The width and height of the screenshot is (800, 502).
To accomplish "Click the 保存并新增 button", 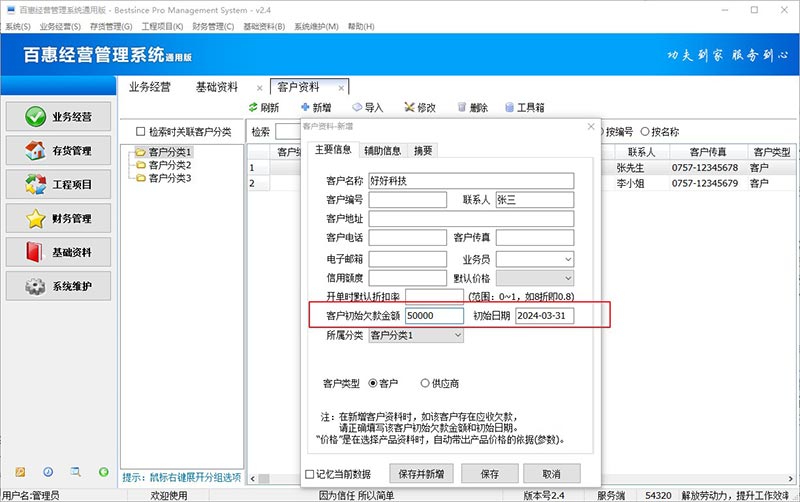I will coord(421,474).
